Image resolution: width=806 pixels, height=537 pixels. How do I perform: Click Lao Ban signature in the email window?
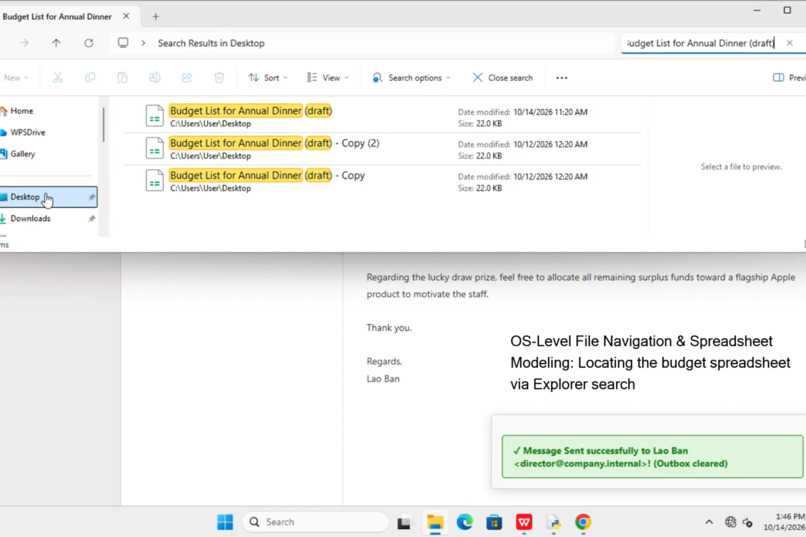tap(383, 379)
